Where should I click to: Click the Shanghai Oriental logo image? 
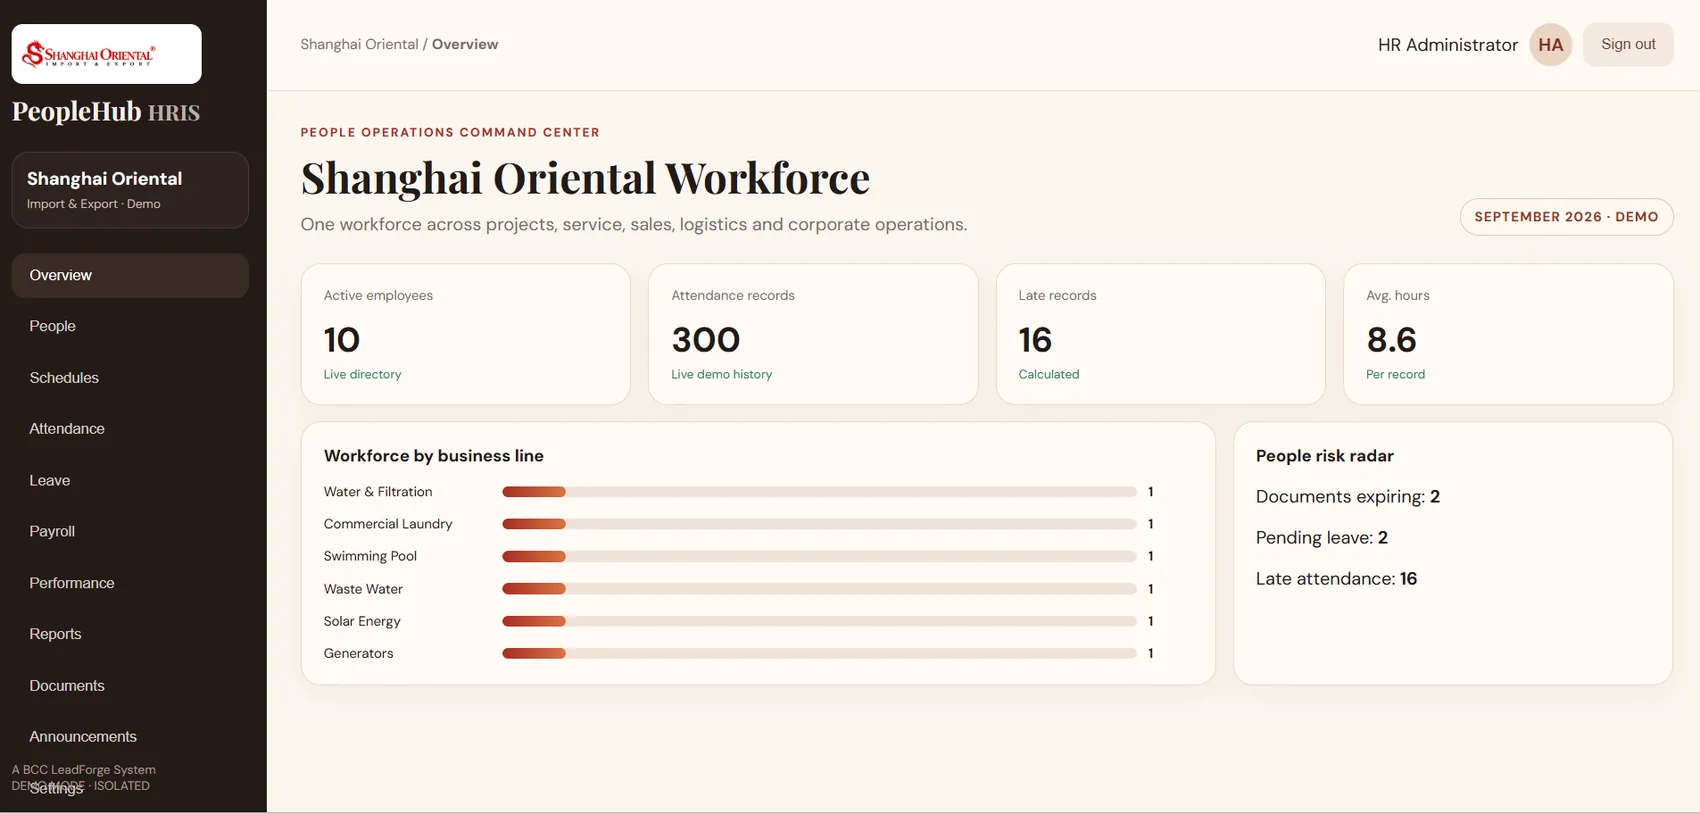(x=106, y=54)
